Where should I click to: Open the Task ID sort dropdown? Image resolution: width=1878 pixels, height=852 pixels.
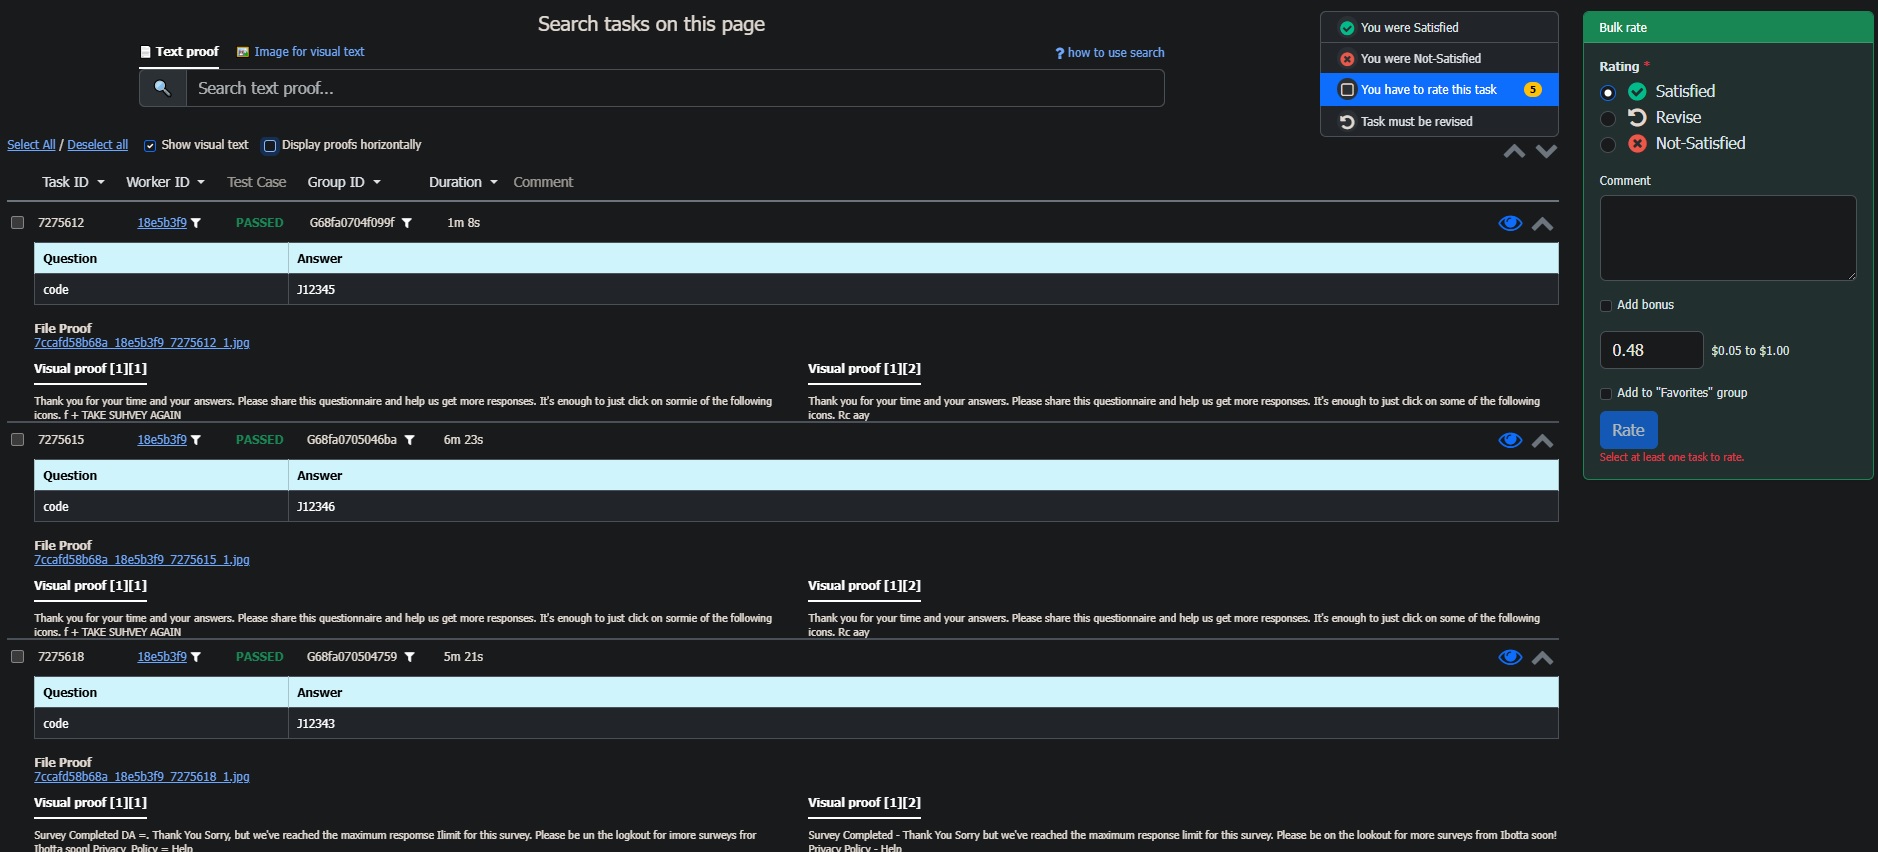73,182
